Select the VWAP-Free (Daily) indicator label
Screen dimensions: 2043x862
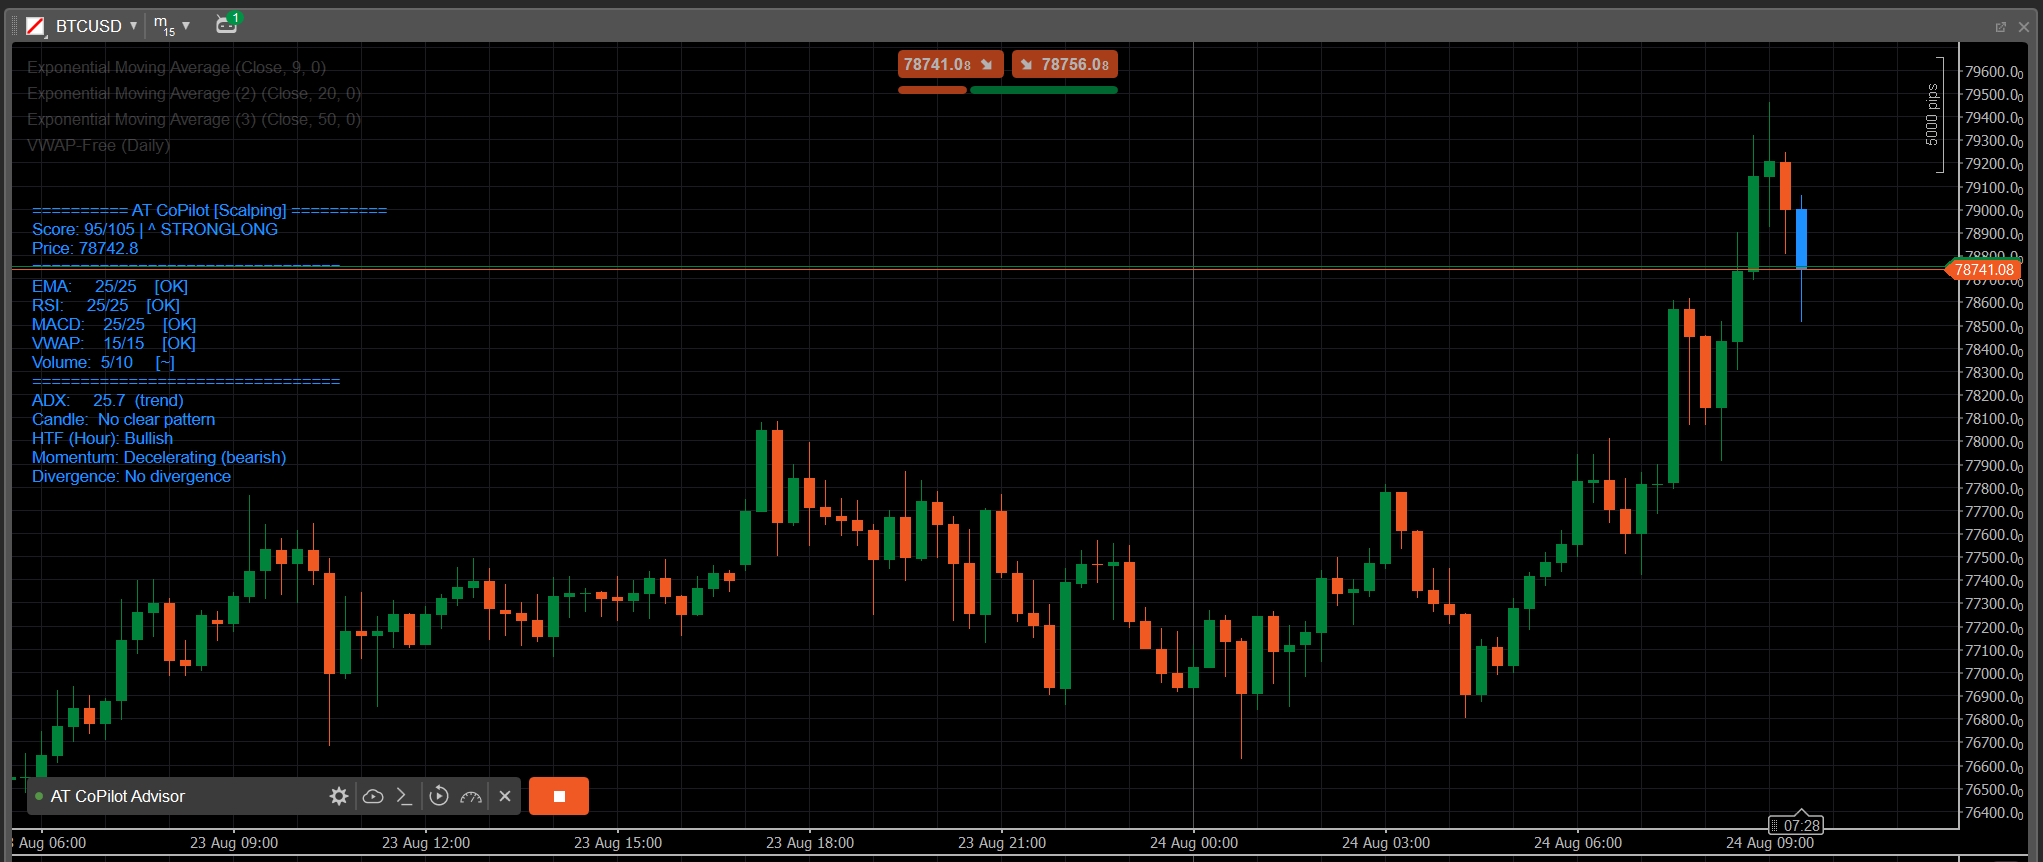tap(99, 145)
